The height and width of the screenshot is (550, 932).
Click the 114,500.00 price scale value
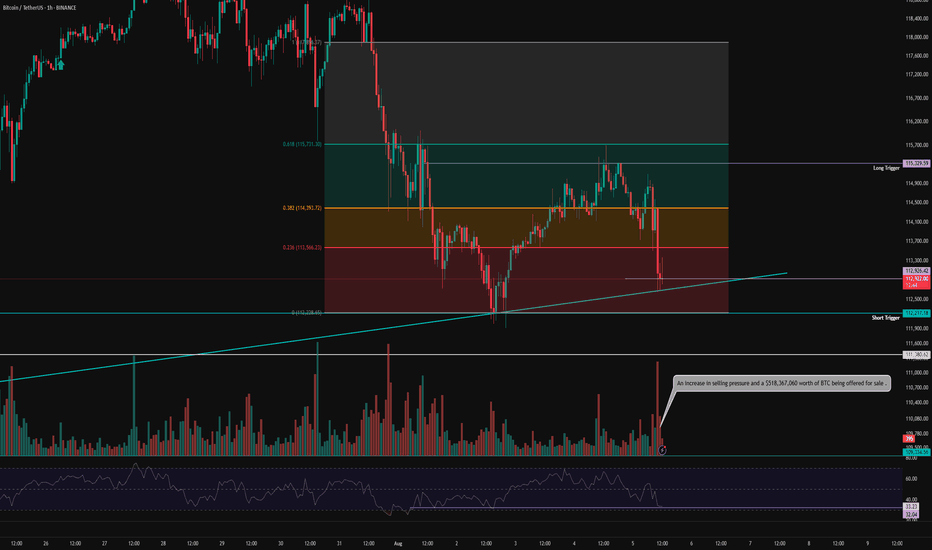[917, 202]
